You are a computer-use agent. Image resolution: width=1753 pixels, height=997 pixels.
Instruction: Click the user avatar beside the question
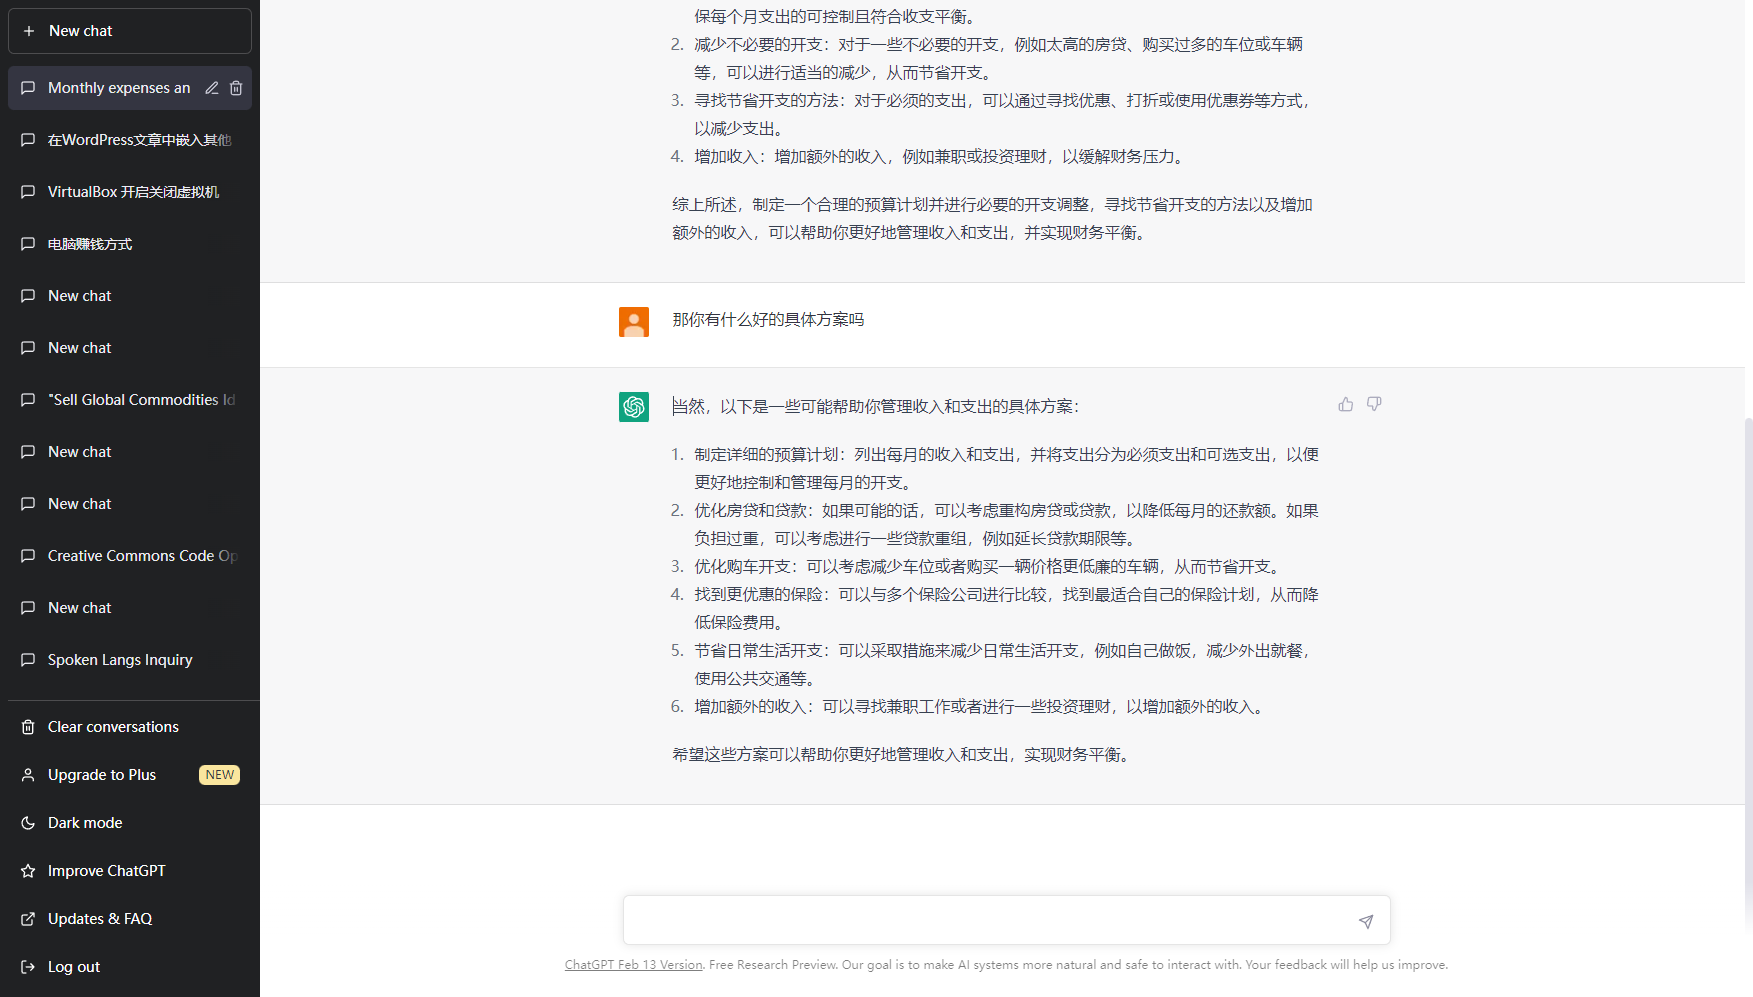pyautogui.click(x=634, y=321)
